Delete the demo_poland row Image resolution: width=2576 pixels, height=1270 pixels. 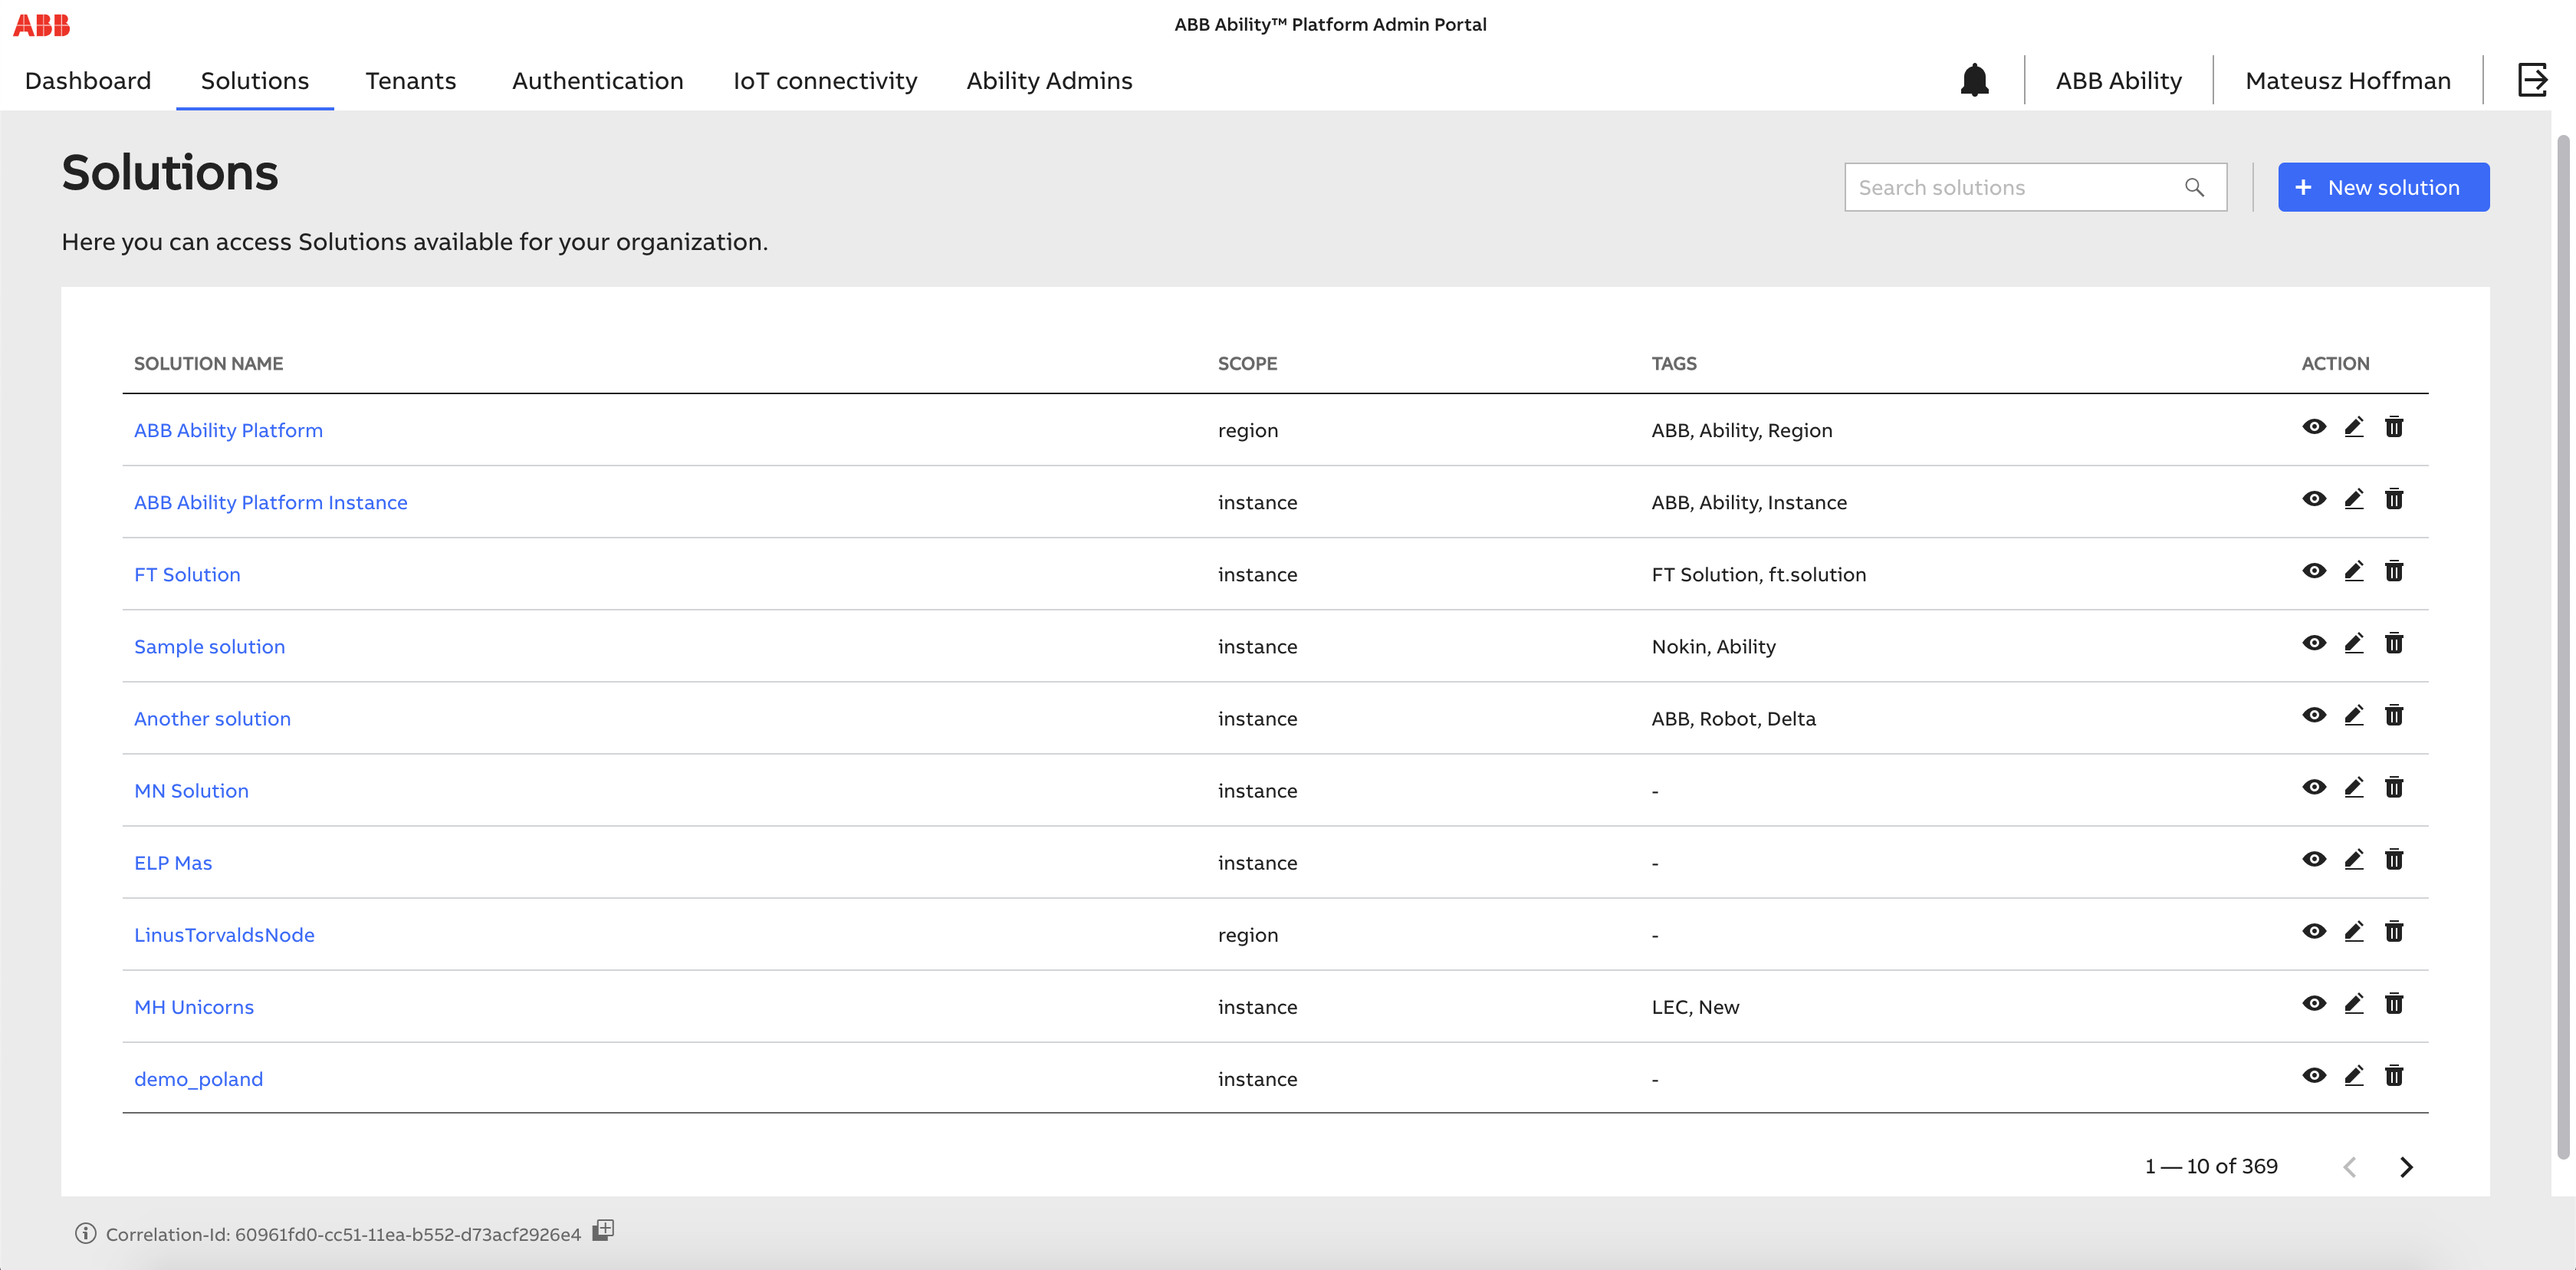click(2394, 1075)
